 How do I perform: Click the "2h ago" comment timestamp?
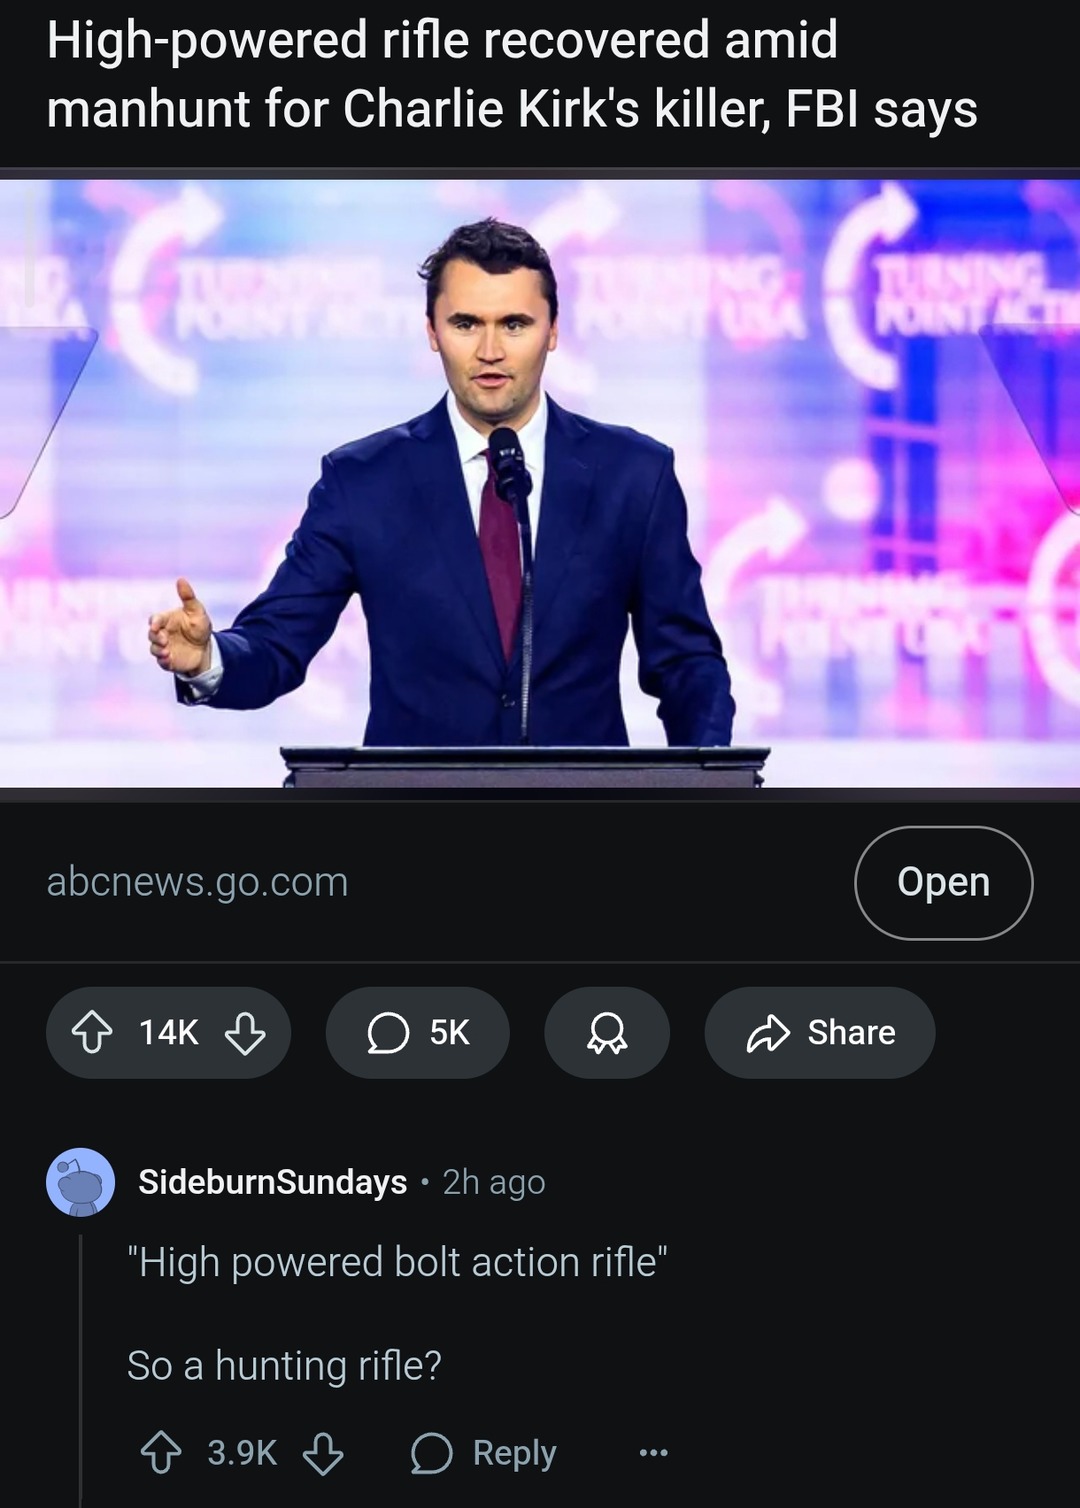click(x=494, y=1182)
